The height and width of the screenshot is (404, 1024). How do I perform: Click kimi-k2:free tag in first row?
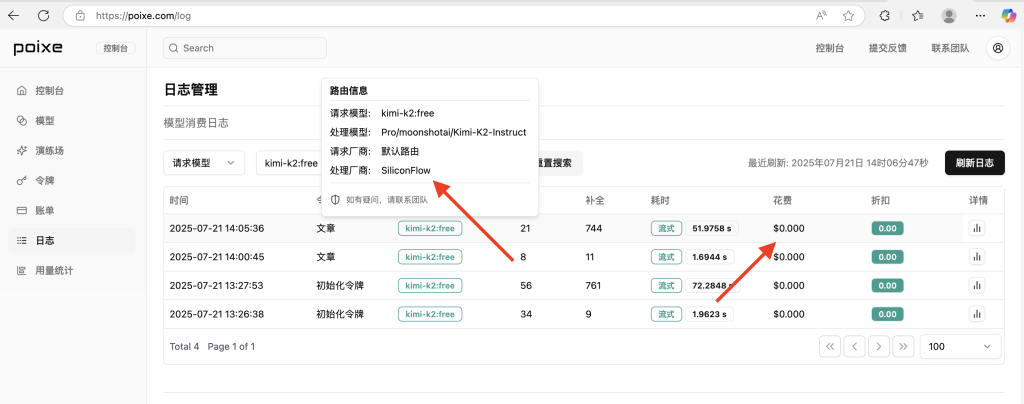430,228
